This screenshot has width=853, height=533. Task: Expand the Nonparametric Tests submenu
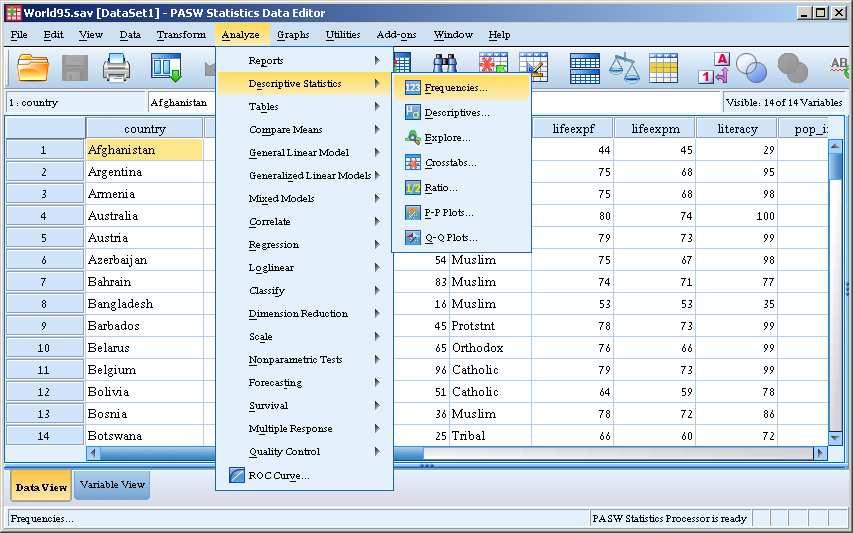[x=305, y=360]
